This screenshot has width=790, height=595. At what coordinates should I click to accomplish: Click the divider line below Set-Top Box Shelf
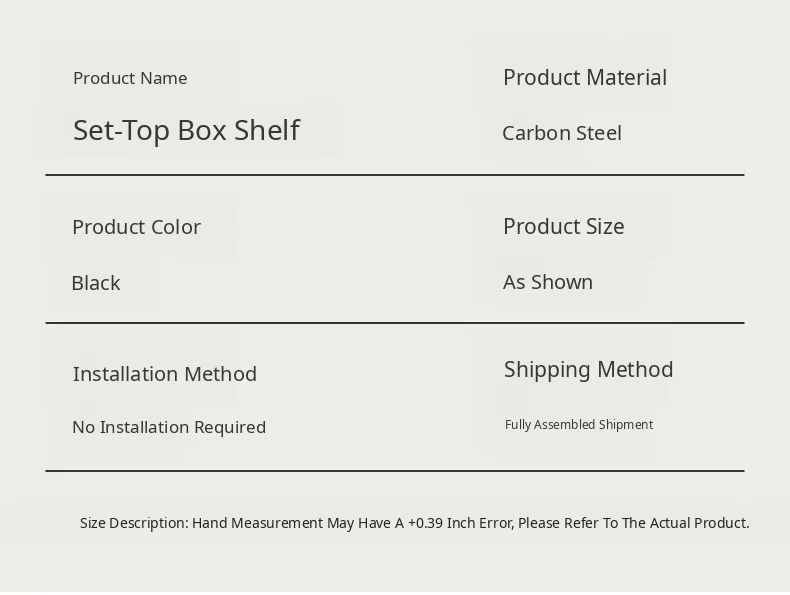[x=395, y=175]
